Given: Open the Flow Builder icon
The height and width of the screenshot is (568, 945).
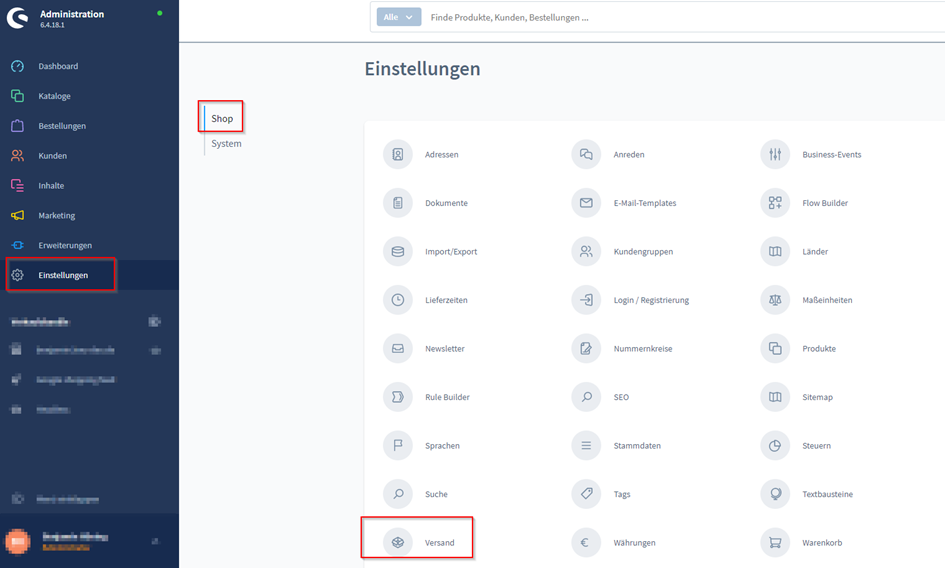Looking at the screenshot, I should pyautogui.click(x=775, y=203).
